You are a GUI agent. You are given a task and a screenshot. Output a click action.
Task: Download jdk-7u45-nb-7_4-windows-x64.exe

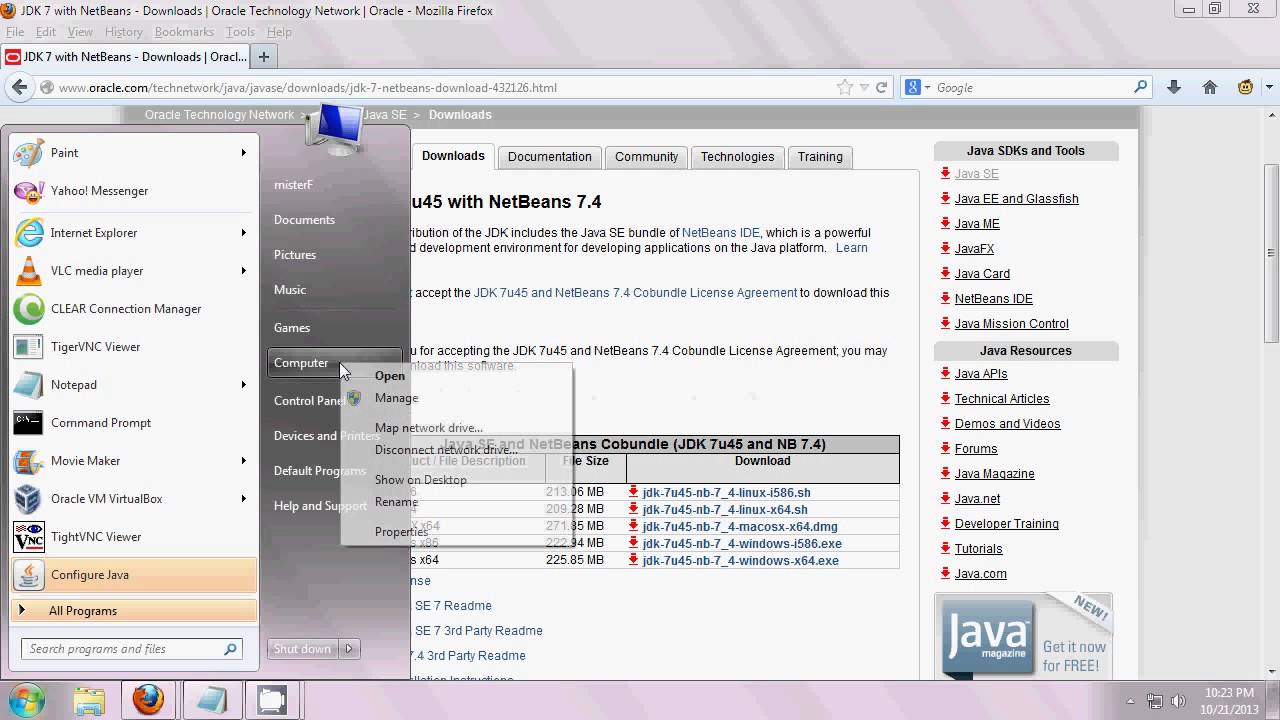tap(740, 561)
